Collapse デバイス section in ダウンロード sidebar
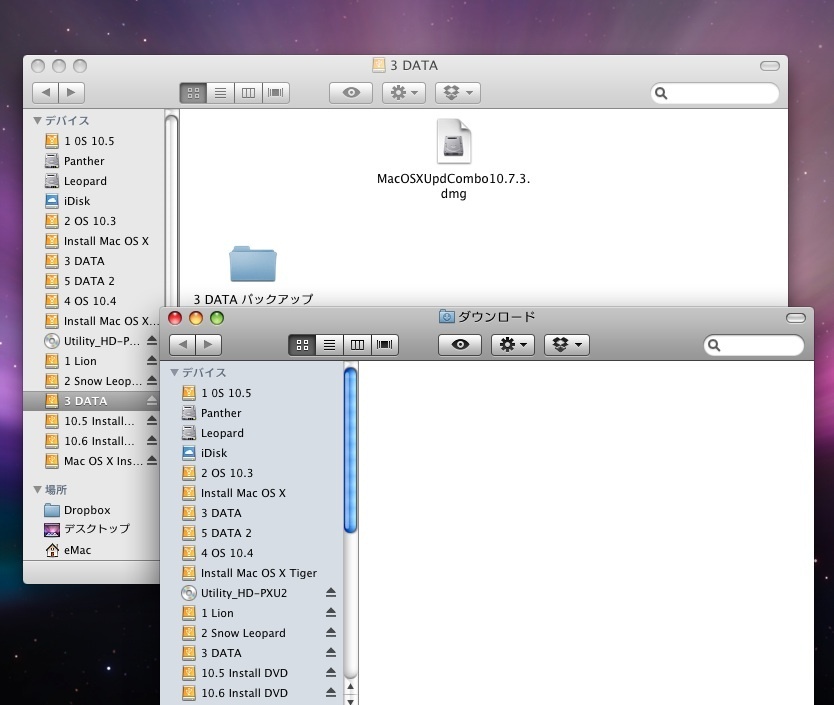 point(174,372)
